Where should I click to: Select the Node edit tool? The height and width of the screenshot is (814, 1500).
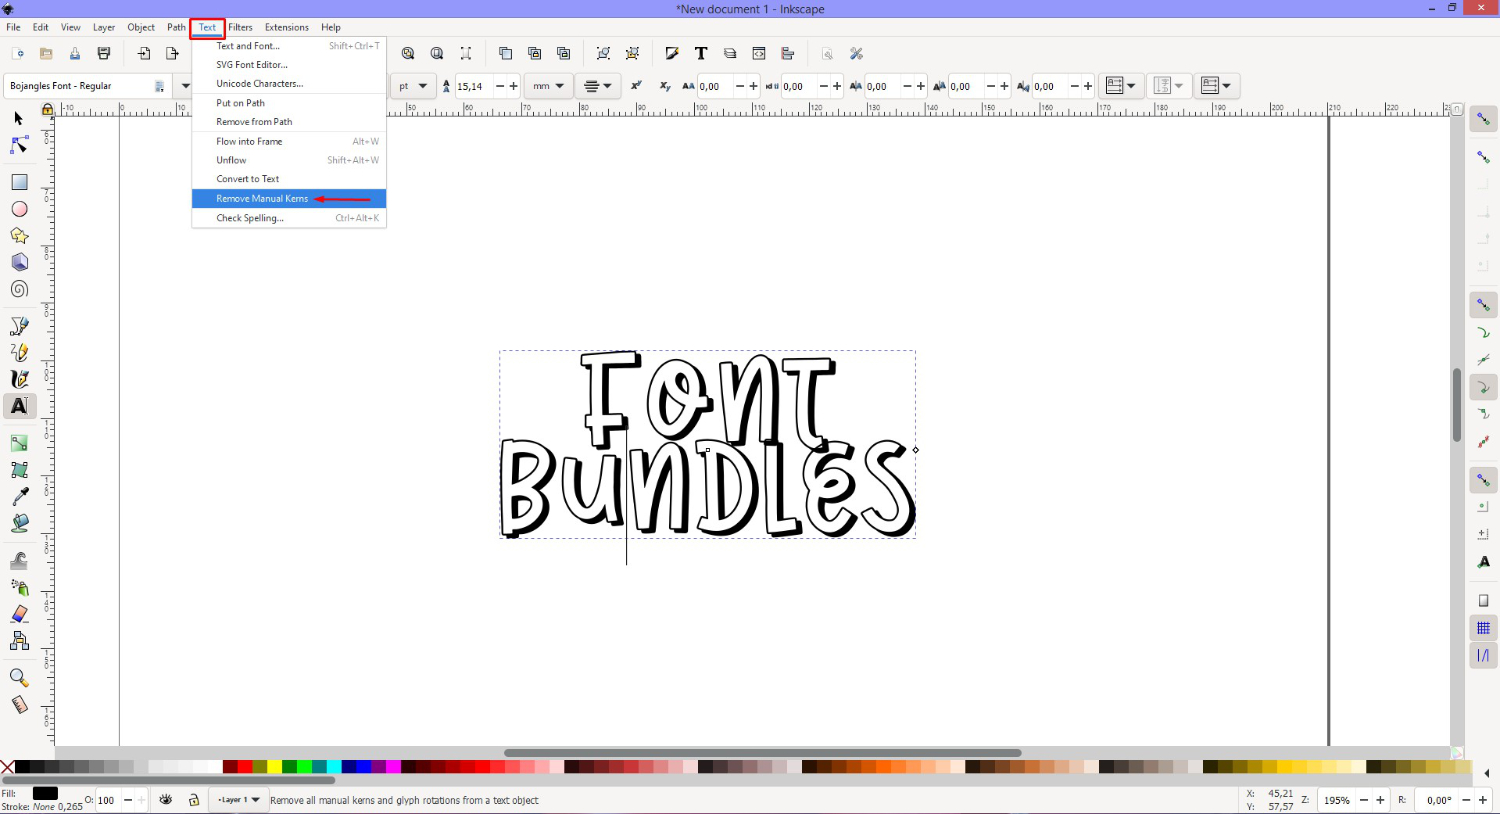point(19,145)
